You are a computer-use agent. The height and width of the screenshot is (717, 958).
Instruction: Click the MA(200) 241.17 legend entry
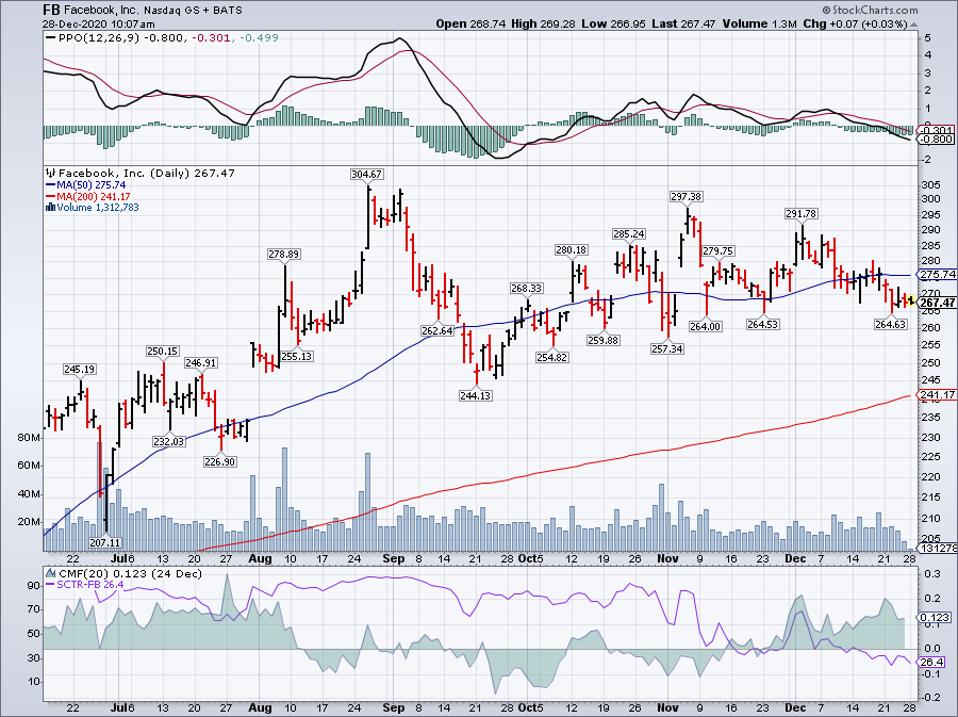click(93, 197)
